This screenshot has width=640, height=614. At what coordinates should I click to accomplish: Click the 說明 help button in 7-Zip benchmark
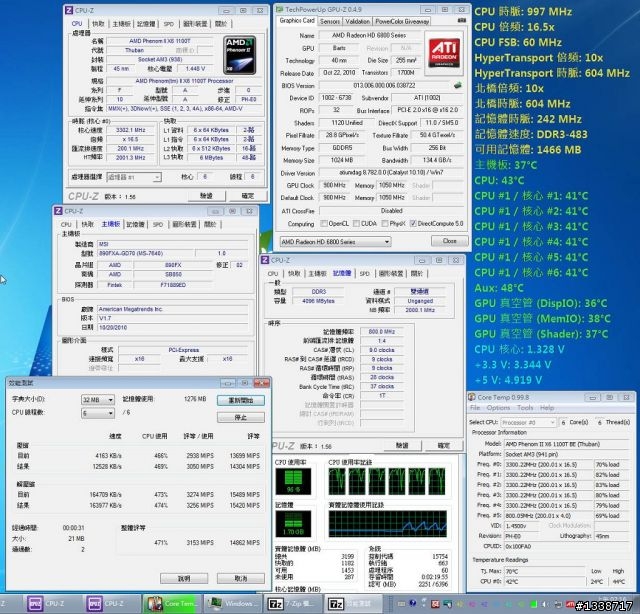184,578
